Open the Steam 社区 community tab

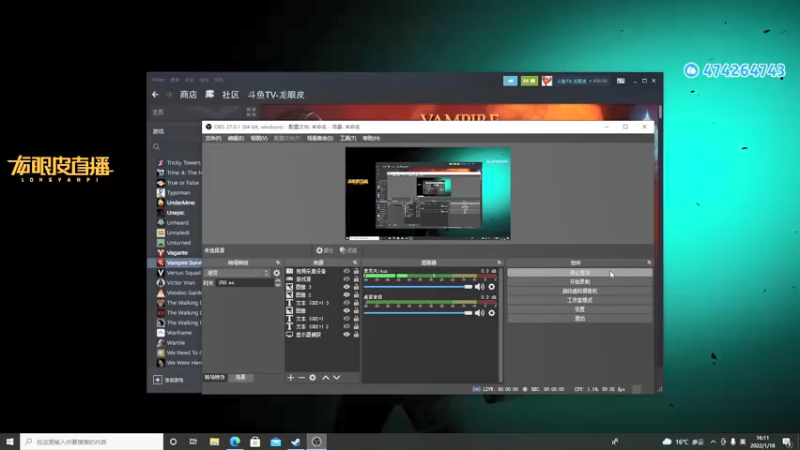tap(231, 94)
